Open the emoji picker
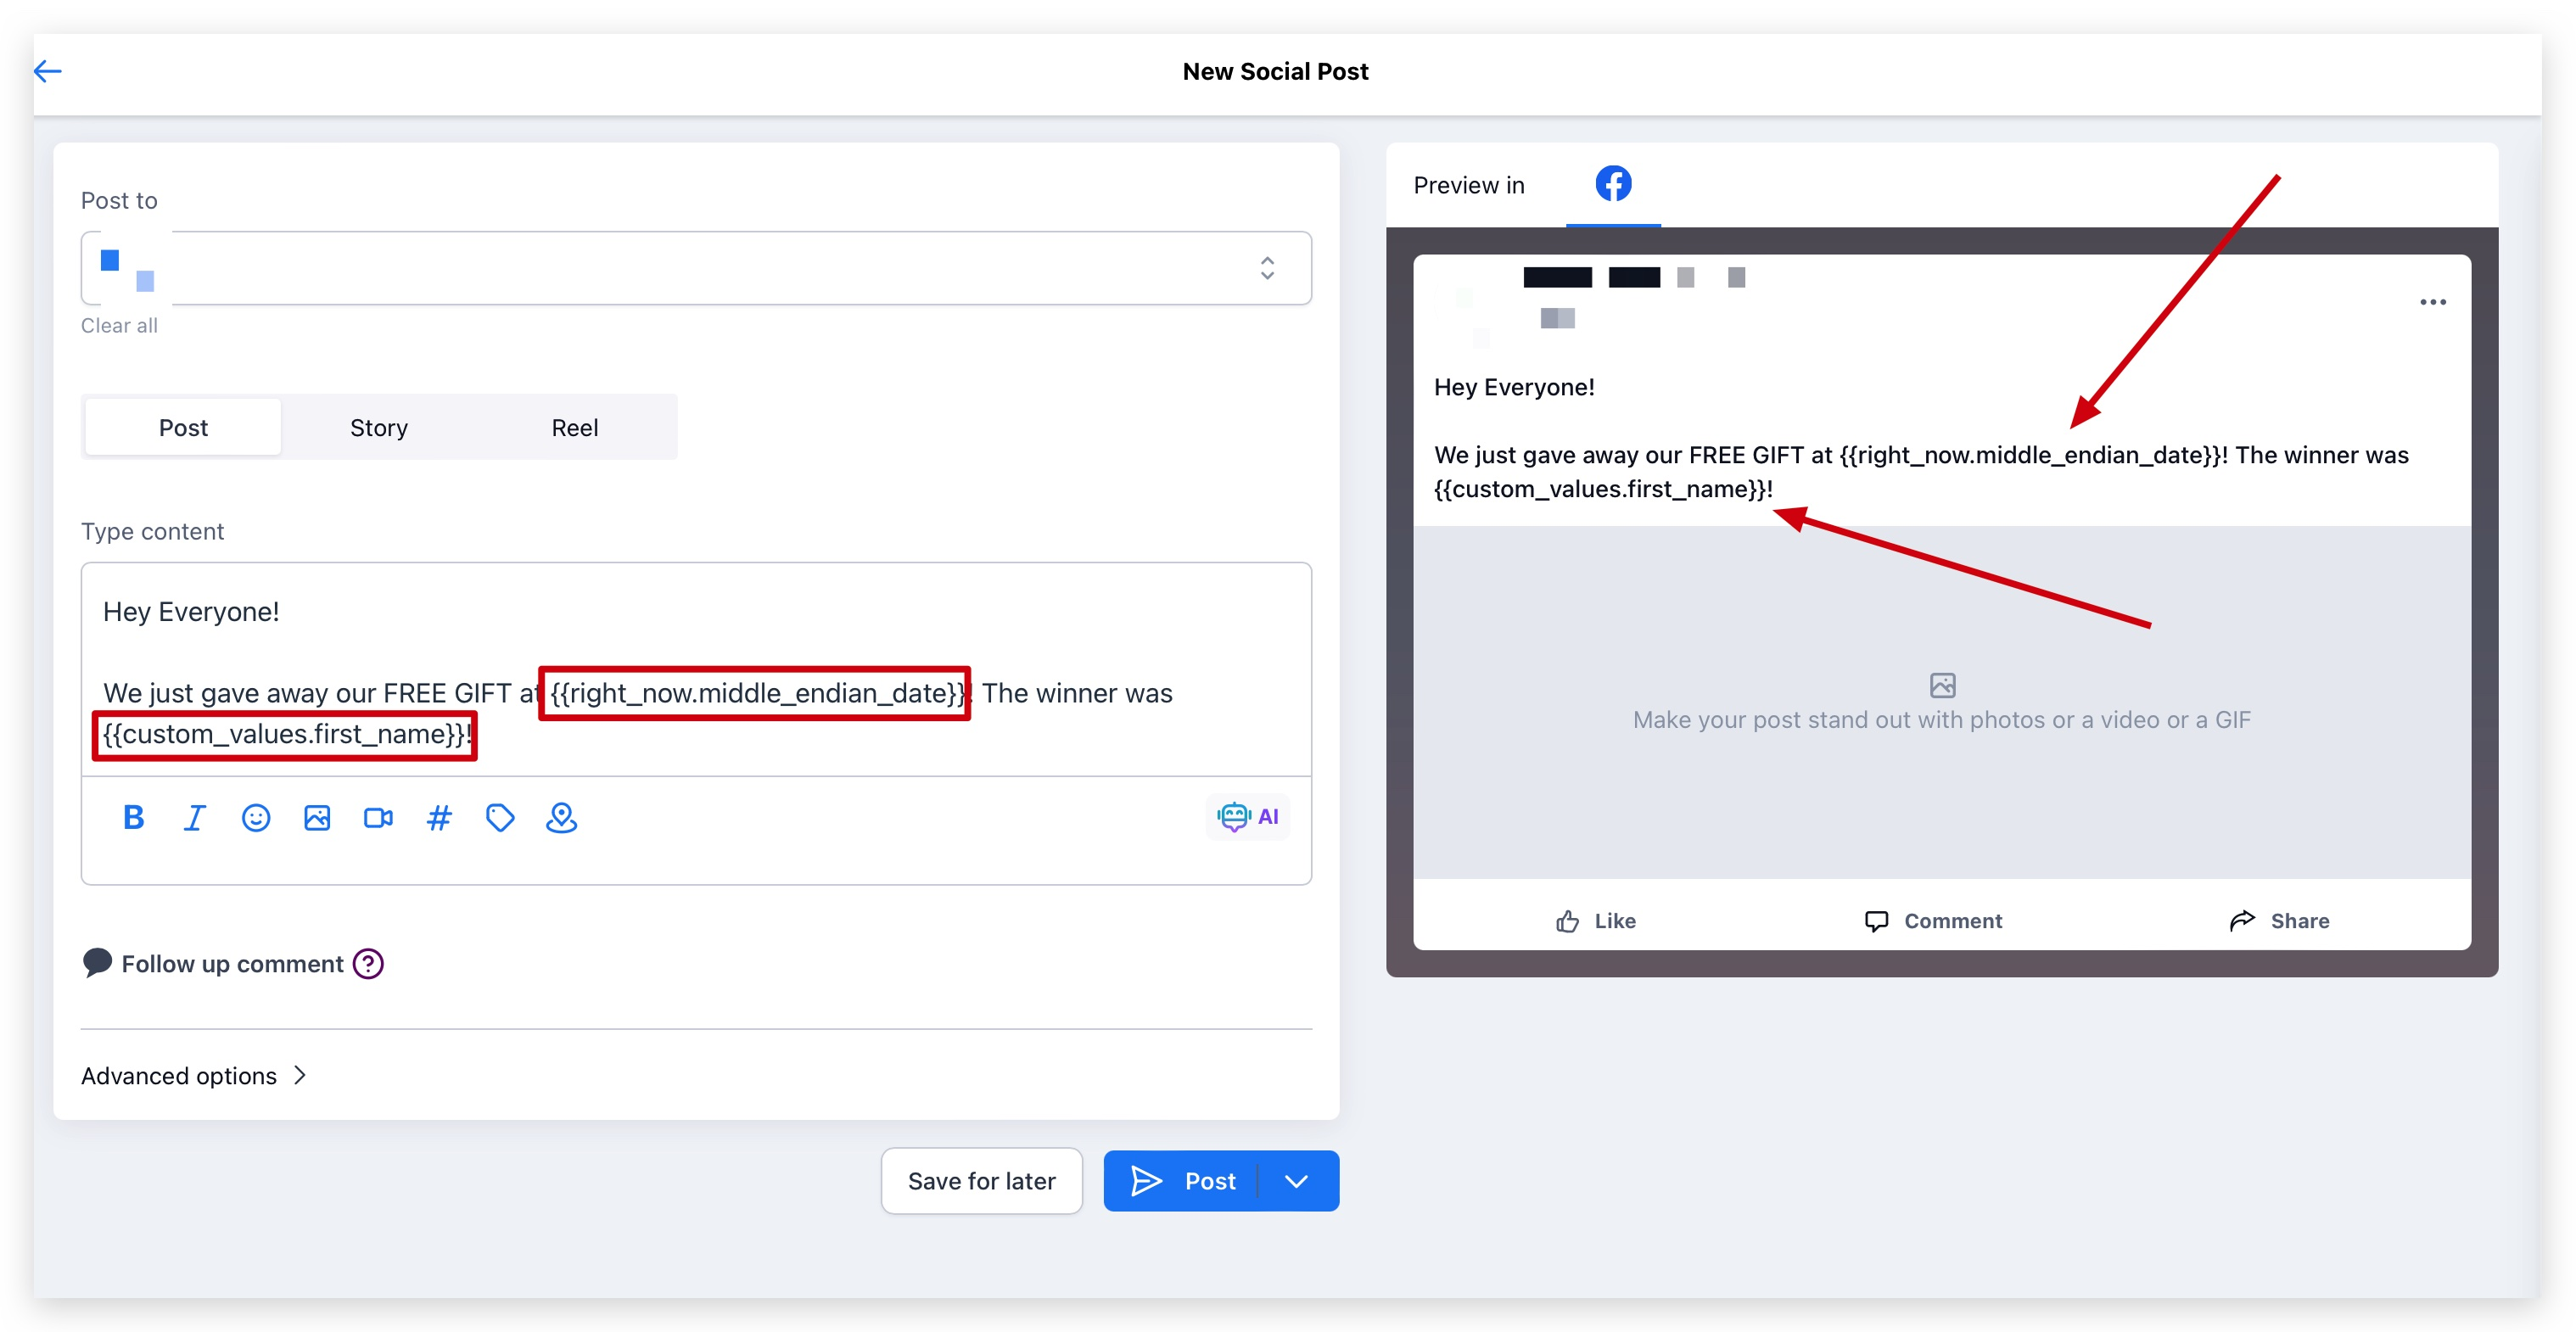 [256, 817]
